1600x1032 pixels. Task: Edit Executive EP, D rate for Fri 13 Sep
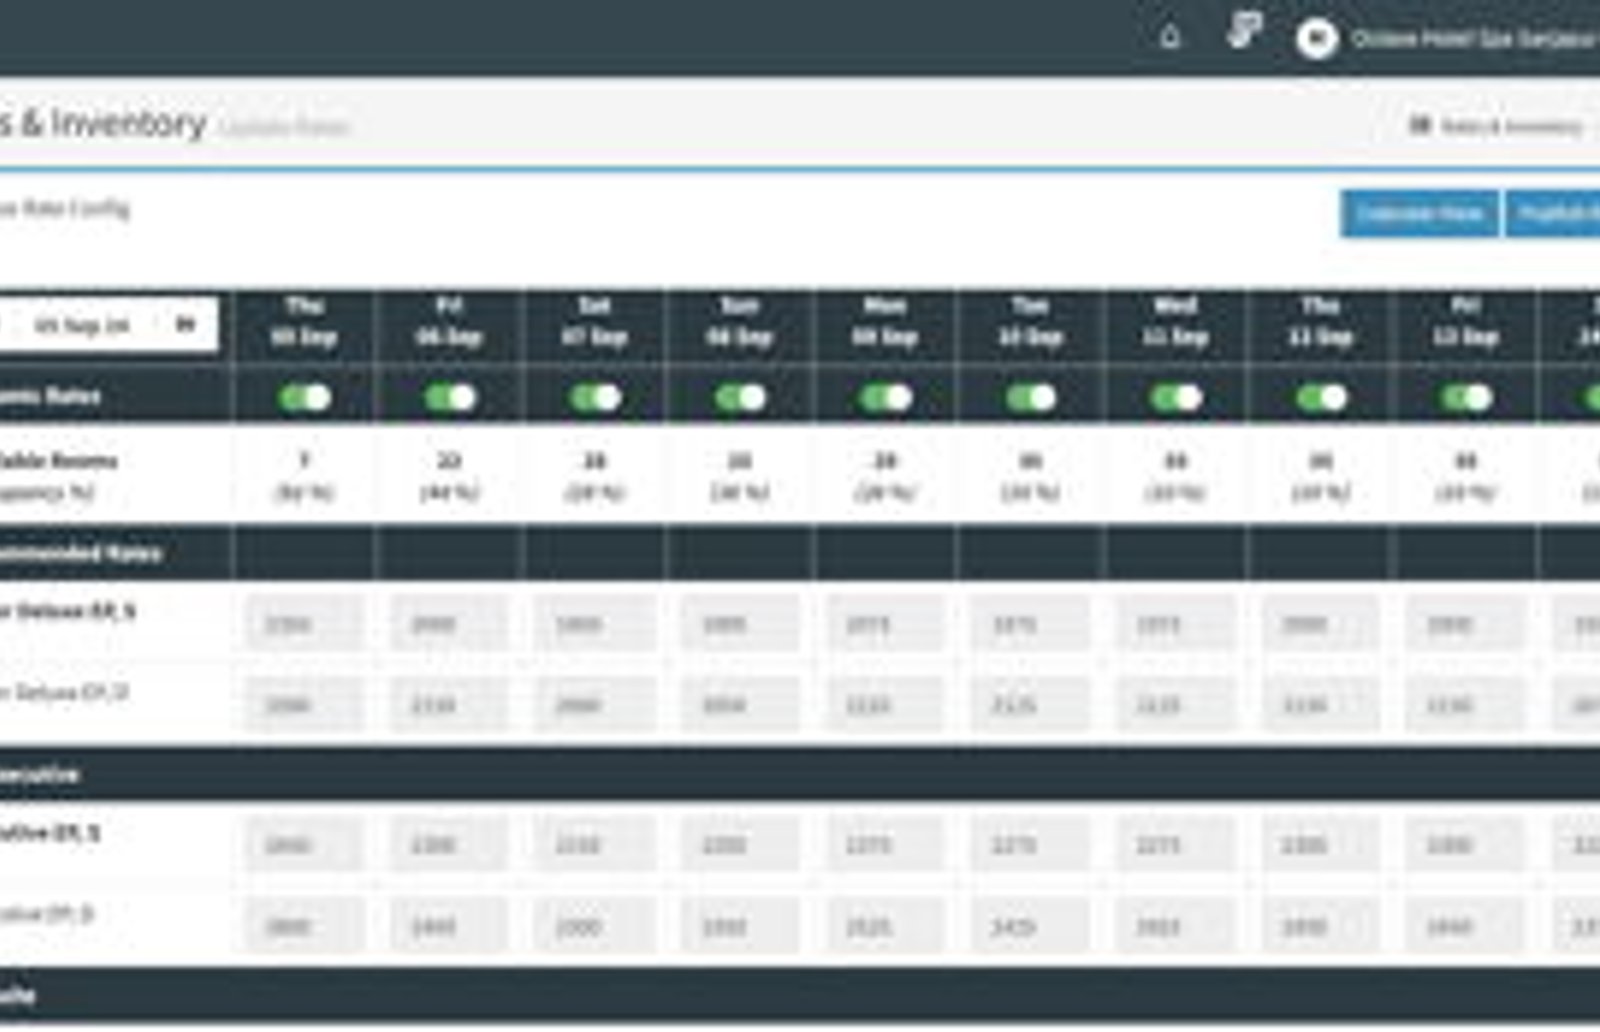(1466, 926)
